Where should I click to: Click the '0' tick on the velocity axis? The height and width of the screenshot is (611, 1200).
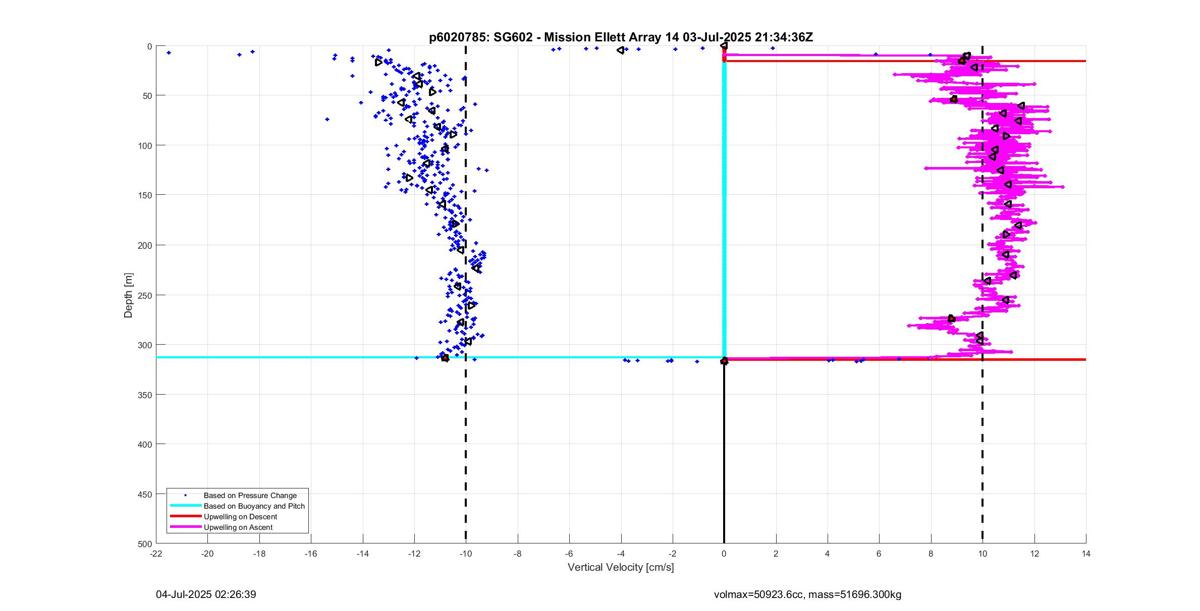click(724, 553)
